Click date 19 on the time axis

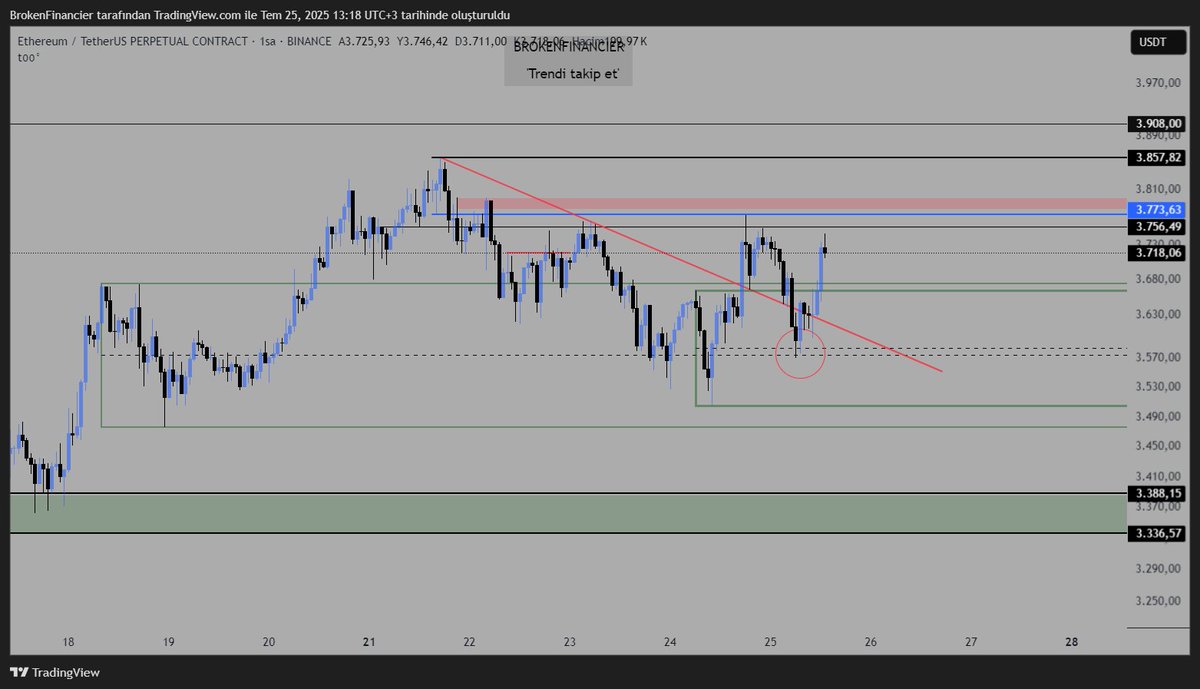coord(168,643)
